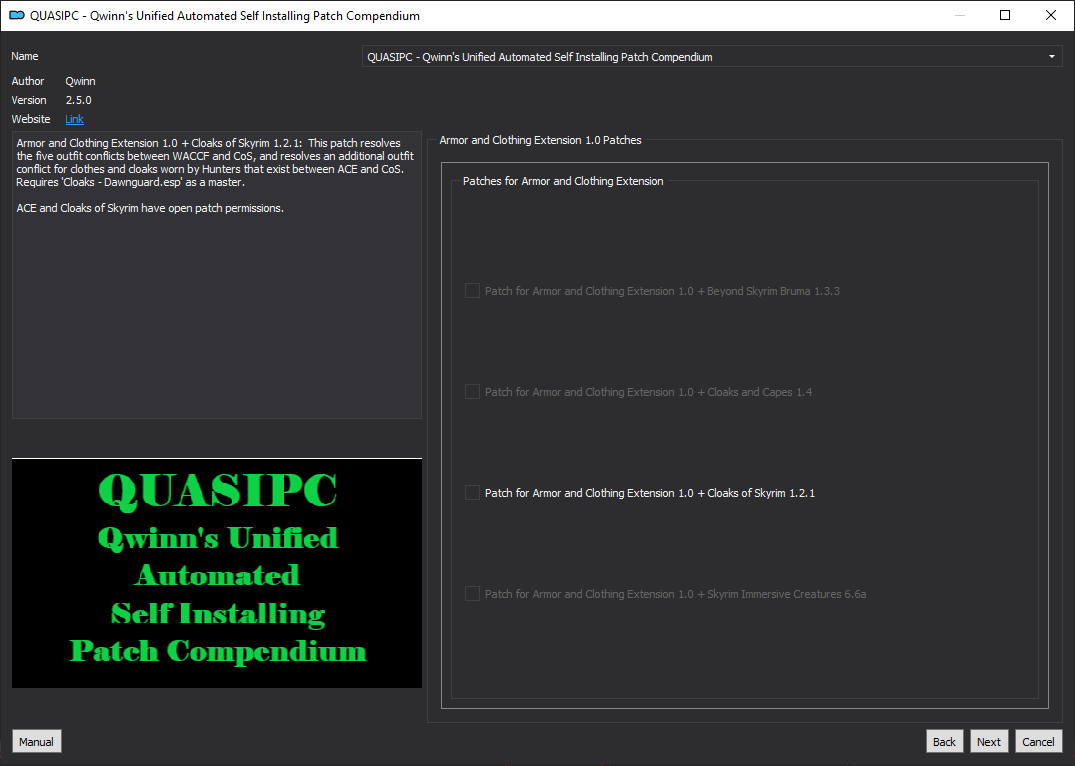Viewport: 1075px width, 766px height.
Task: Click the 'Patch for Armor and Clothing Extension 1.0 + Skyrim Immersive Creatures 6.6a' label
Action: [675, 594]
